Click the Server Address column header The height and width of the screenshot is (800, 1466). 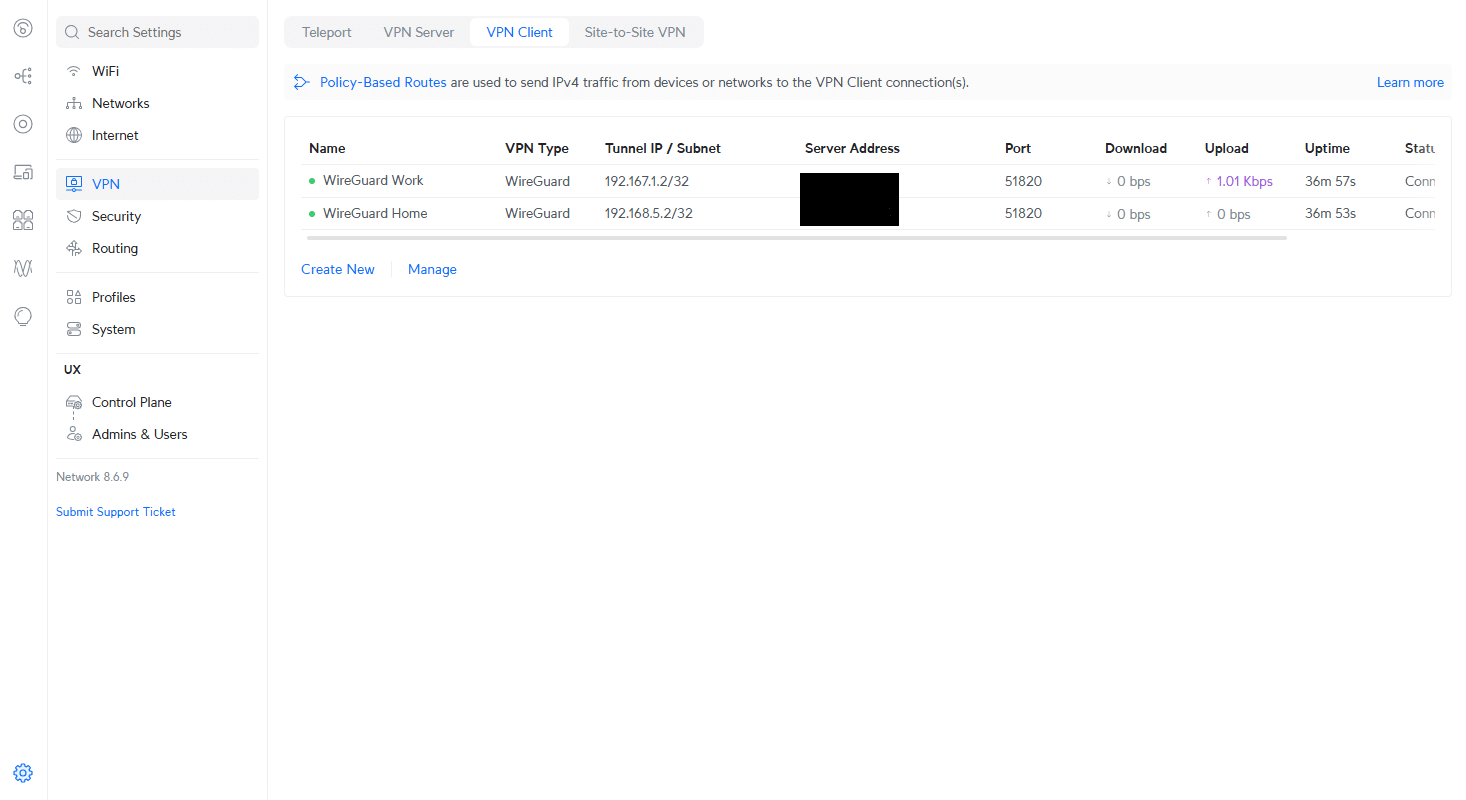coord(852,148)
